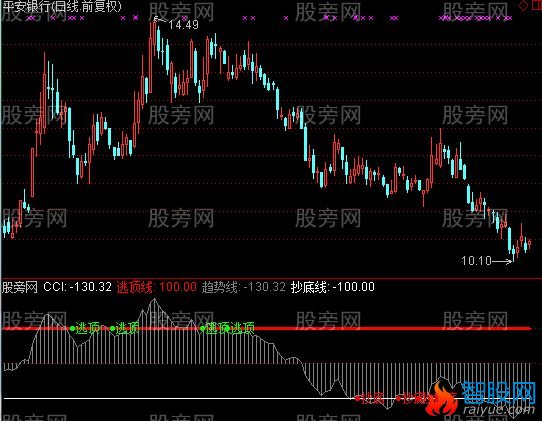This screenshot has width=542, height=421.
Task: Click the CCI: -130.32 indicator value
Action: point(77,287)
